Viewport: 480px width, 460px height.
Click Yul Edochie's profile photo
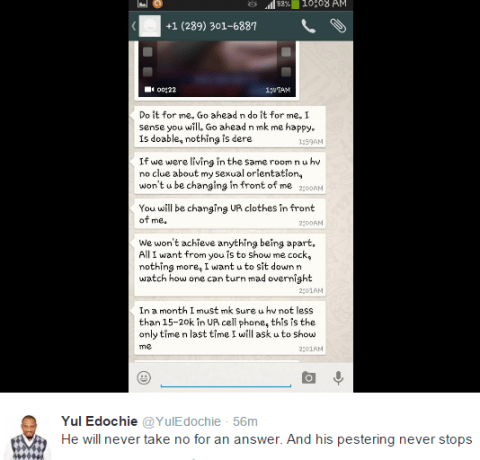(28, 437)
